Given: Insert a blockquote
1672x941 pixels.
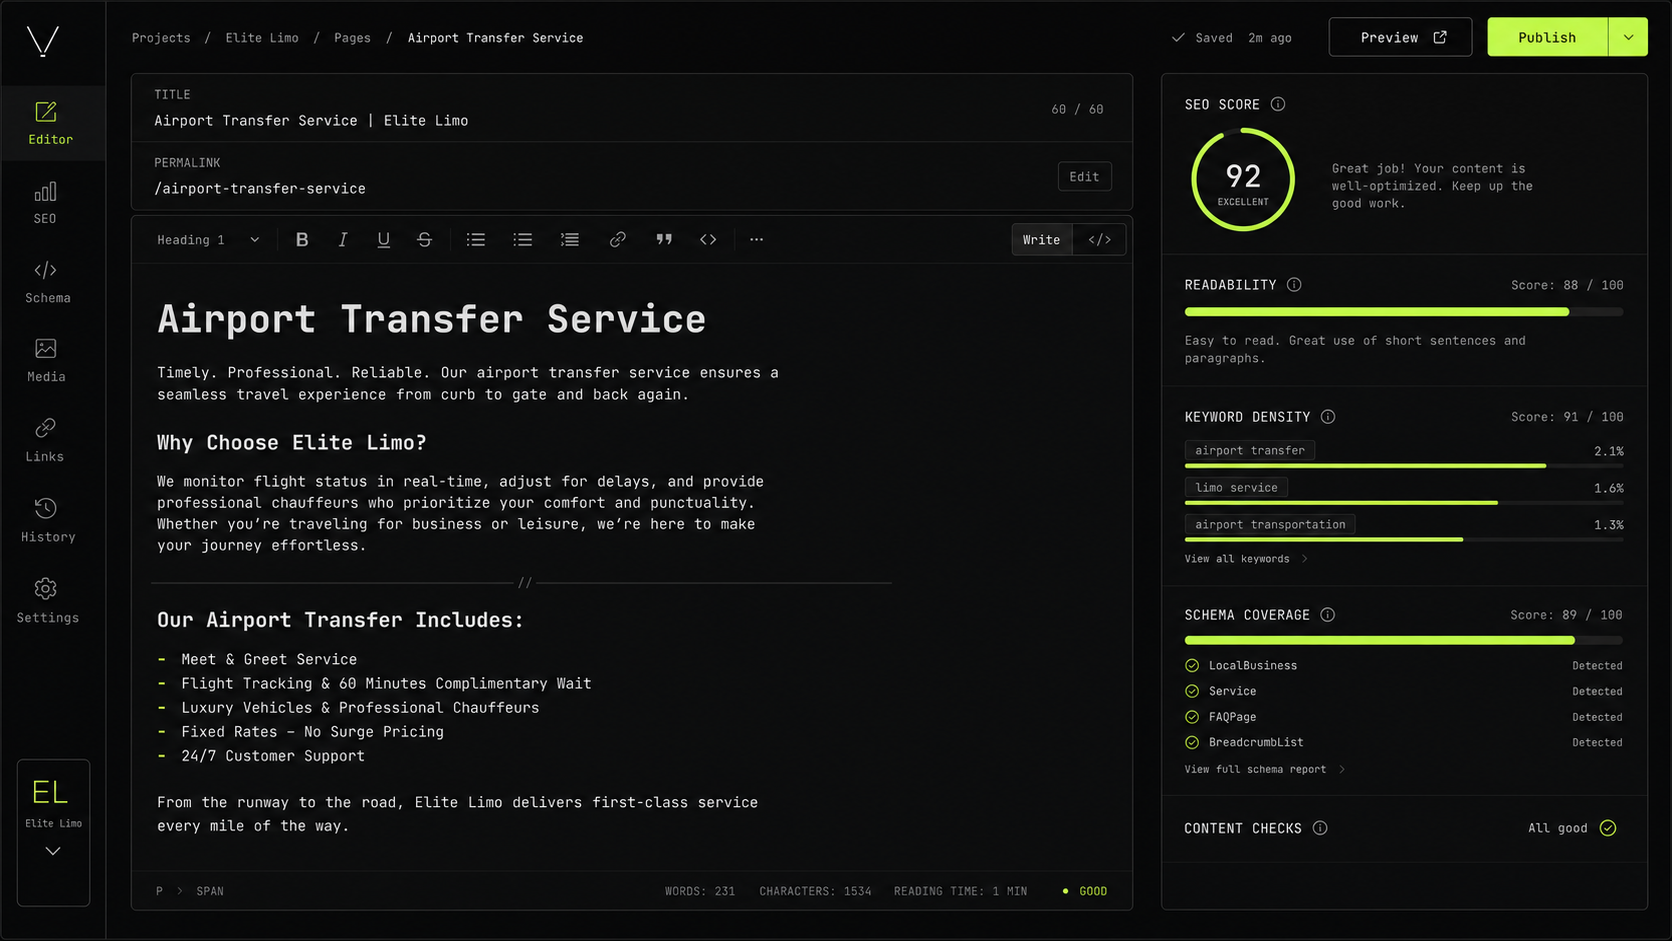Looking at the screenshot, I should (x=664, y=240).
